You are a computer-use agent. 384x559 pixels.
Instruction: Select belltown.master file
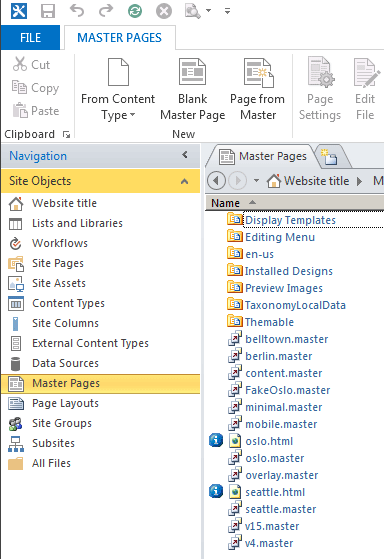(278, 339)
